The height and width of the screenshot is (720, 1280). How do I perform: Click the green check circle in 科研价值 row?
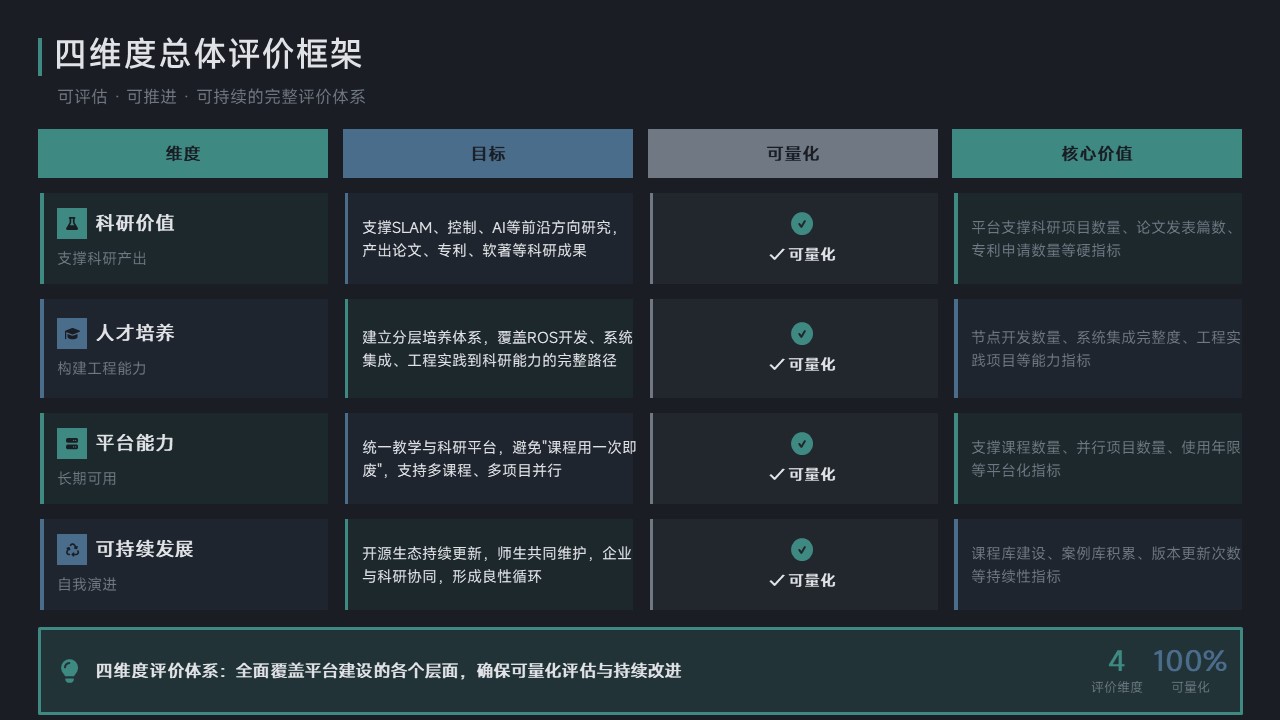pyautogui.click(x=802, y=224)
